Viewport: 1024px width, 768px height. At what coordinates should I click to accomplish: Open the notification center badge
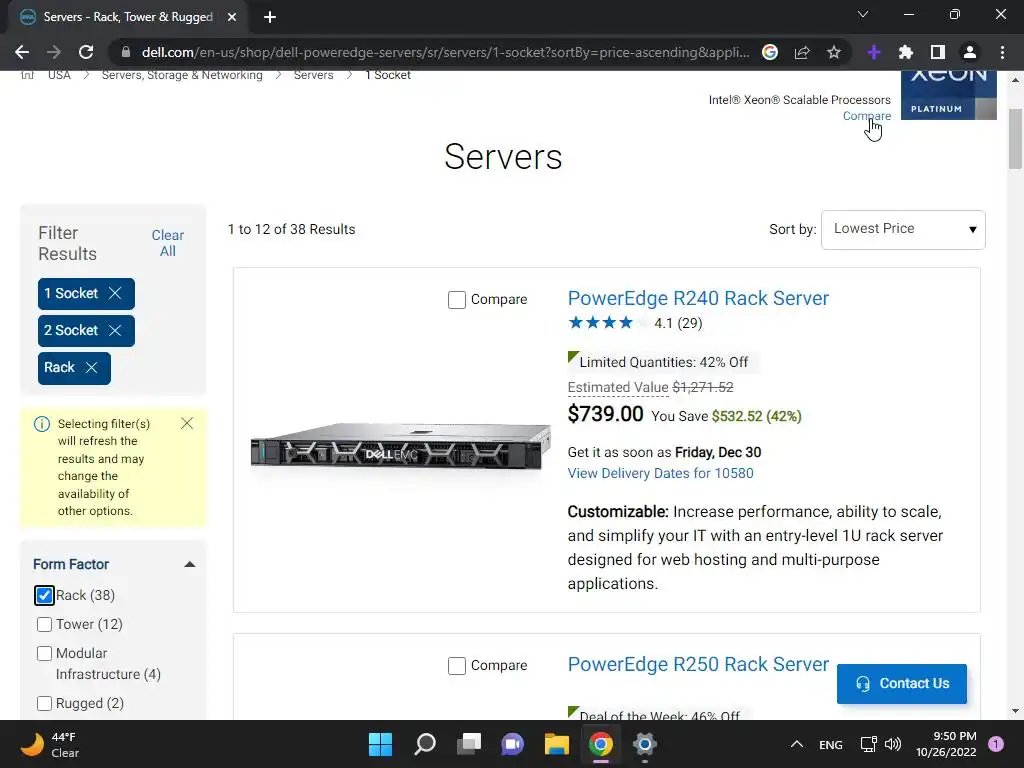[x=996, y=744]
